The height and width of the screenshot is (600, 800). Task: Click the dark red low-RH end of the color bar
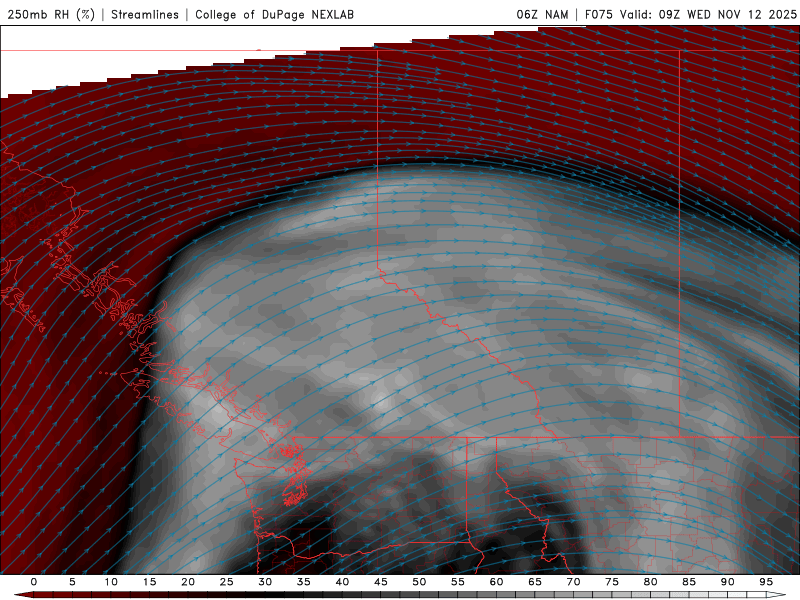(23, 595)
